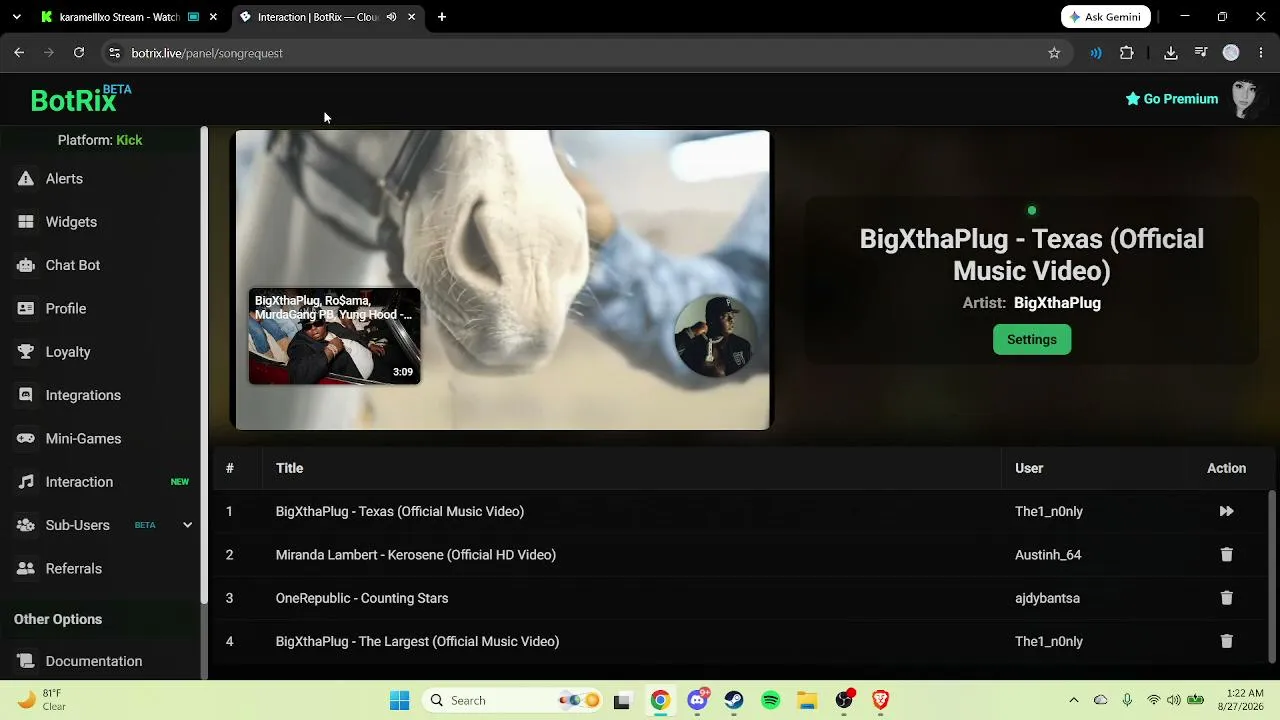Click the BotRix logo
Image resolution: width=1280 pixels, height=720 pixels.
(x=80, y=99)
